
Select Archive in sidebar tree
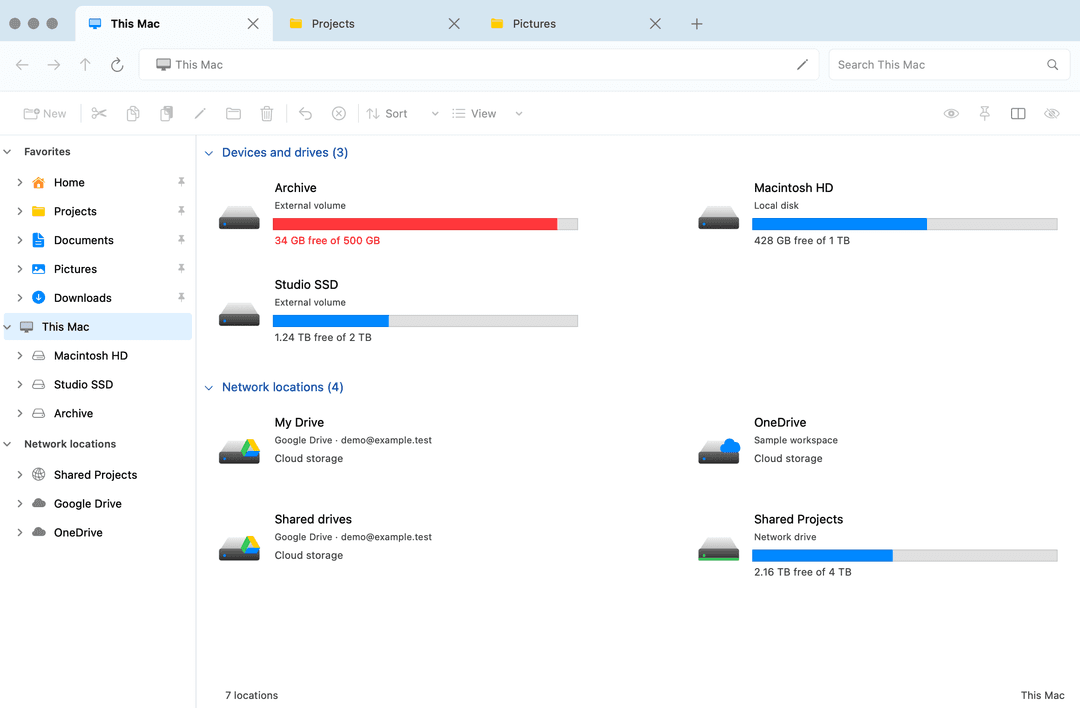tap(98, 414)
